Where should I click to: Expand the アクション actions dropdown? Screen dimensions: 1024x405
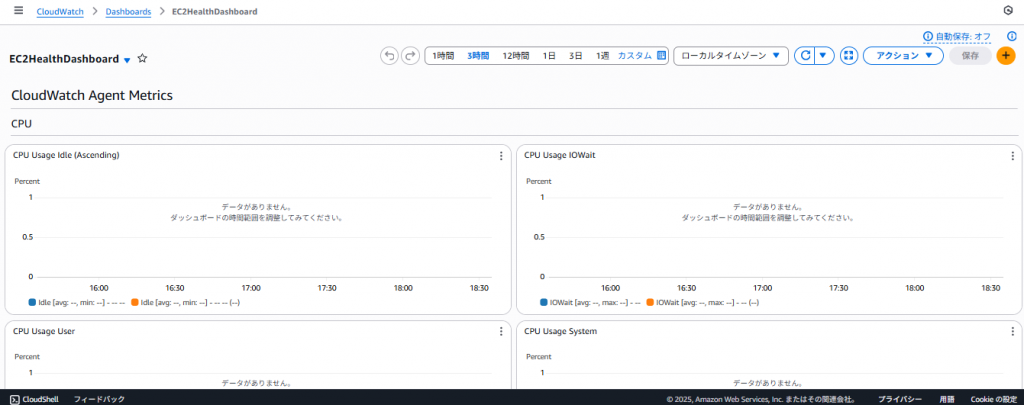[903, 56]
